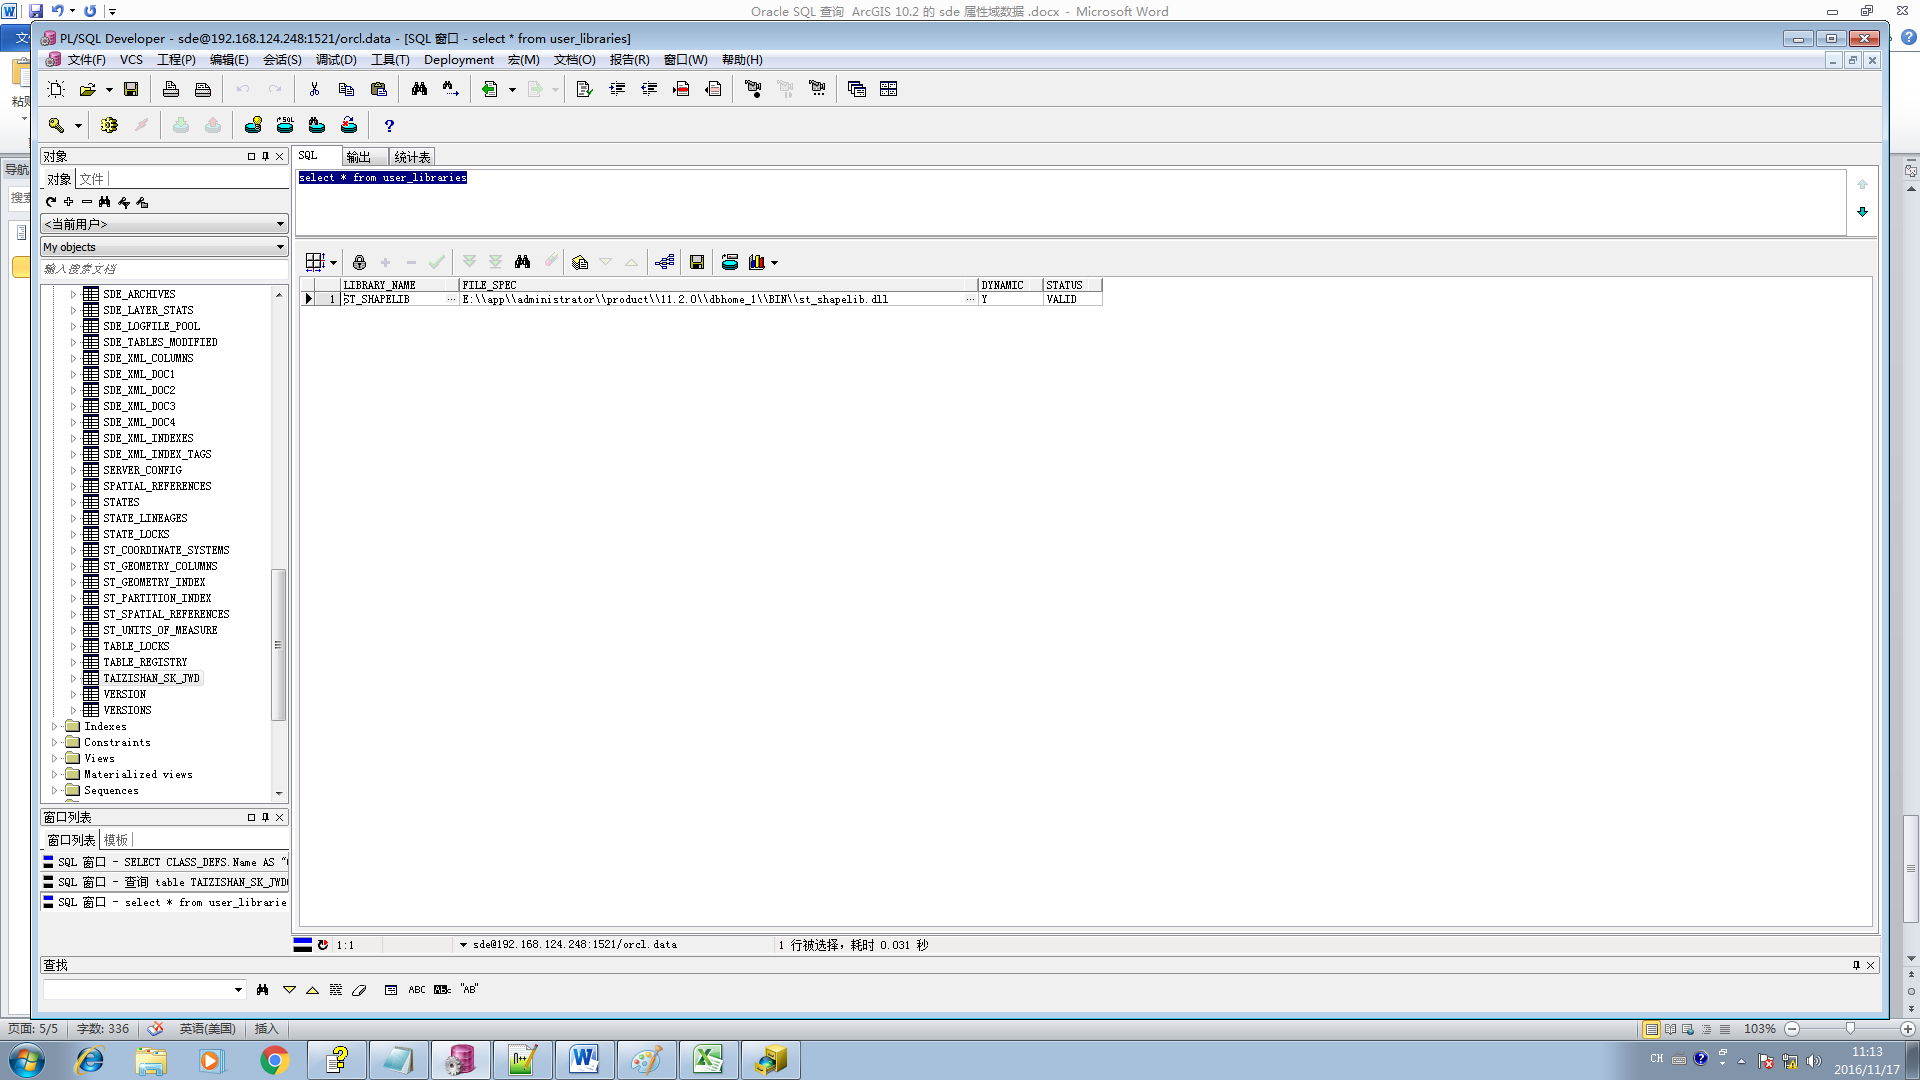Export grid data to Excel chart icon

pos(757,262)
